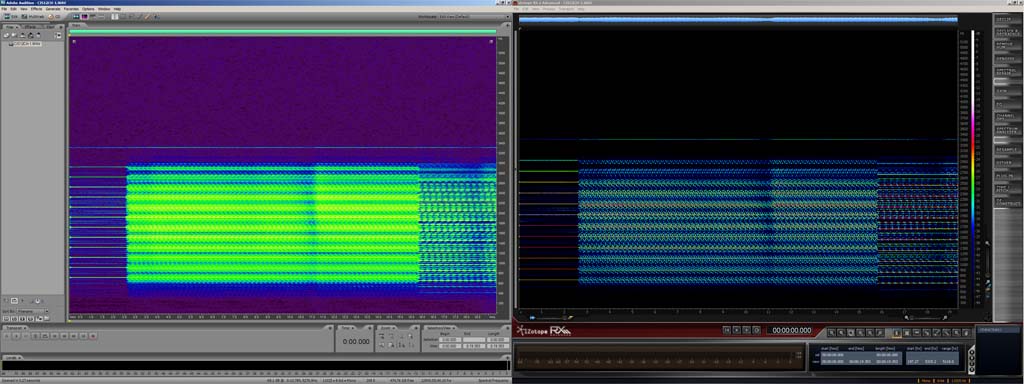Select the audio file in the Files list
This screenshot has height=384, width=1024.
click(26, 44)
